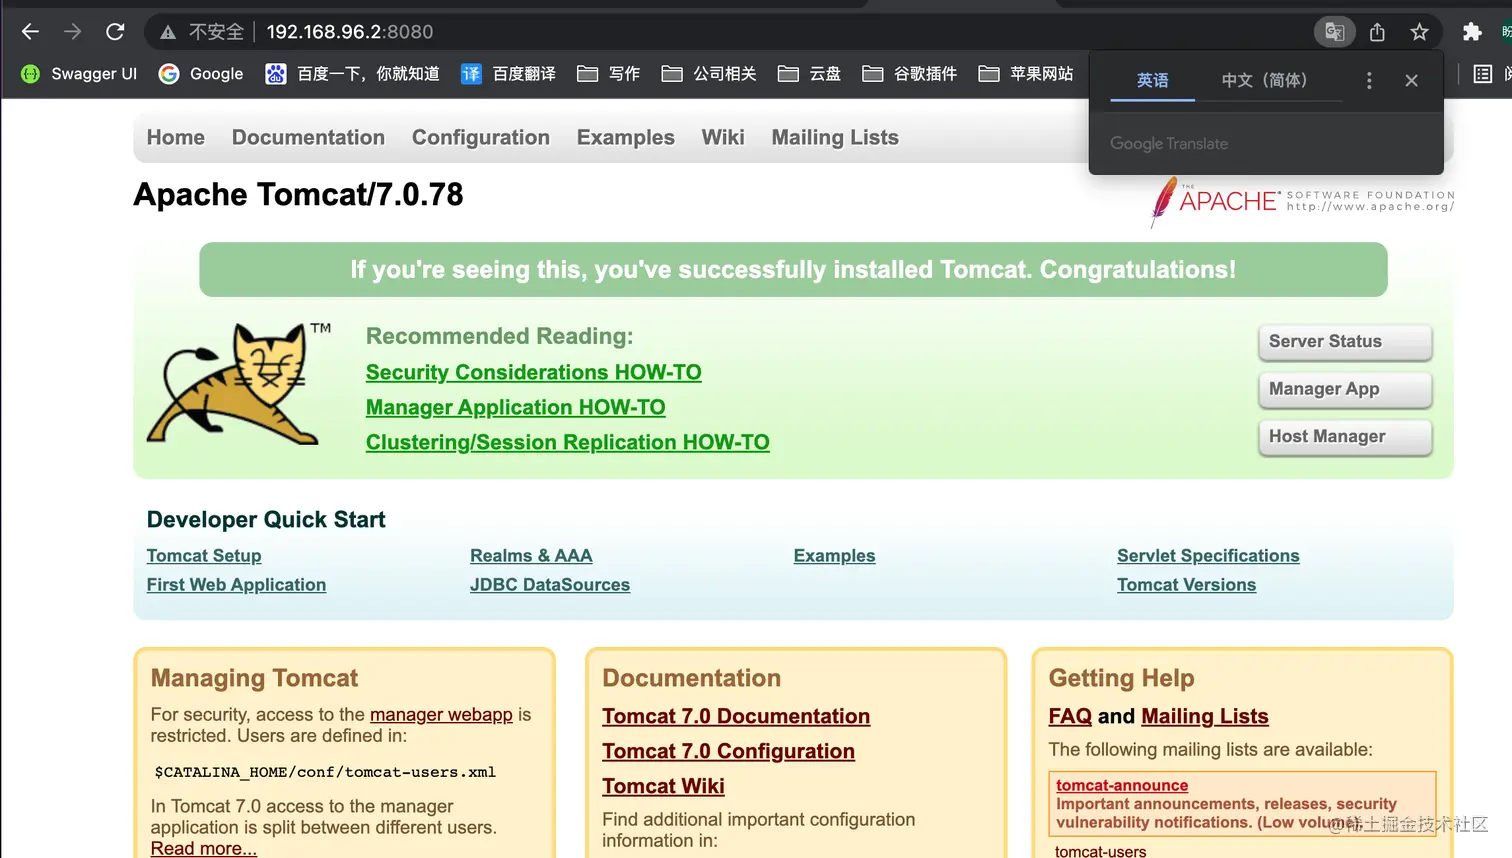Open the 百度翻译 bookmark
The image size is (1512, 858).
[508, 74]
